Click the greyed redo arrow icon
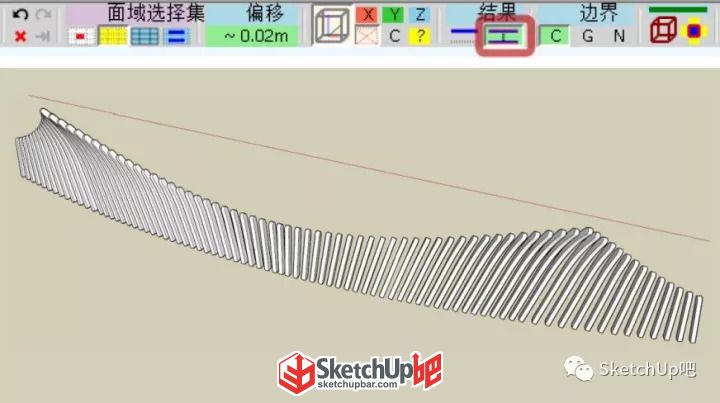Screen dimensions: 720x403 43,14
